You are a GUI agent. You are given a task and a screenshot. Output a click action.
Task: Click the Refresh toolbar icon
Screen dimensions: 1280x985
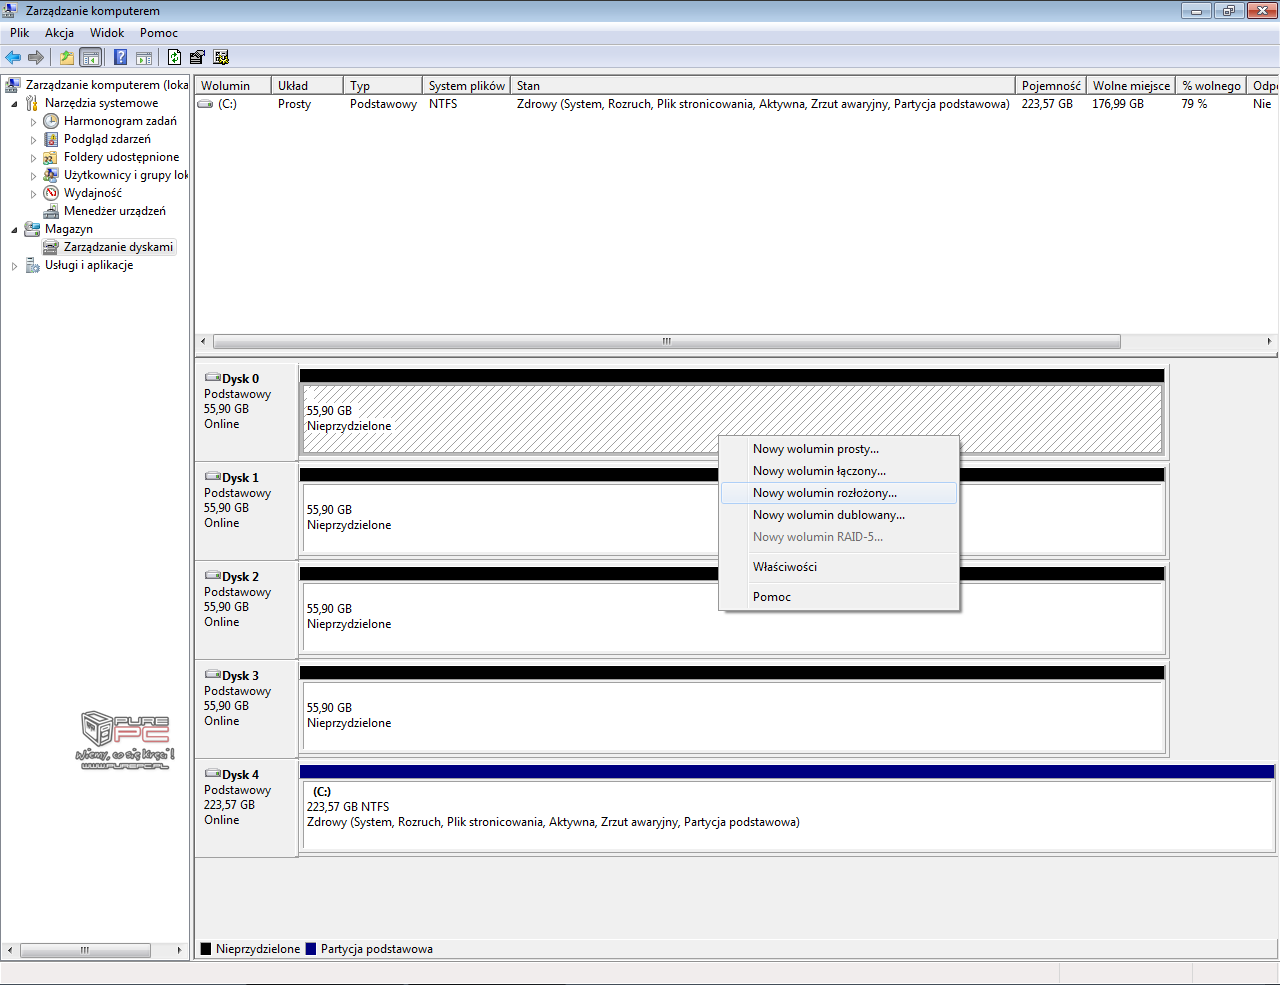pyautogui.click(x=174, y=58)
